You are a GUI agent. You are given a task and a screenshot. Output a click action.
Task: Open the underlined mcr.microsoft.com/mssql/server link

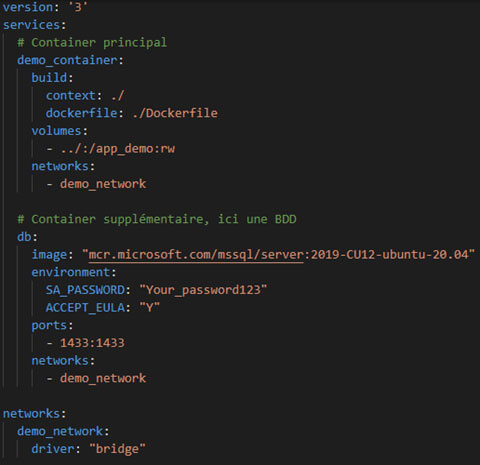(x=196, y=255)
